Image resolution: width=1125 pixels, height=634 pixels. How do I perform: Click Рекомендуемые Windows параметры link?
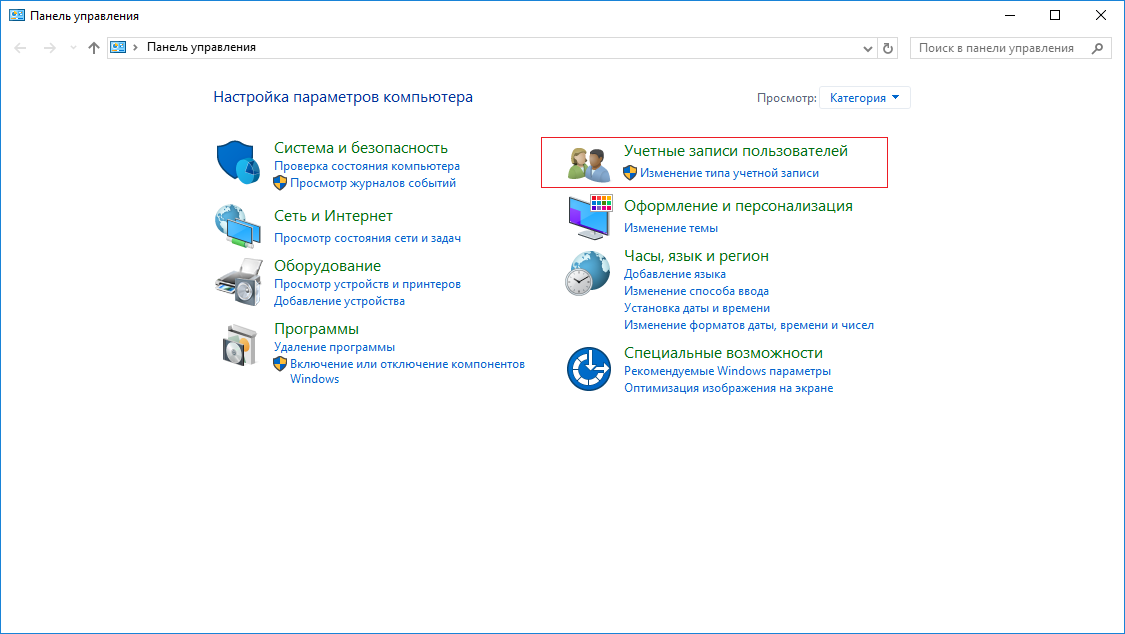pos(727,372)
